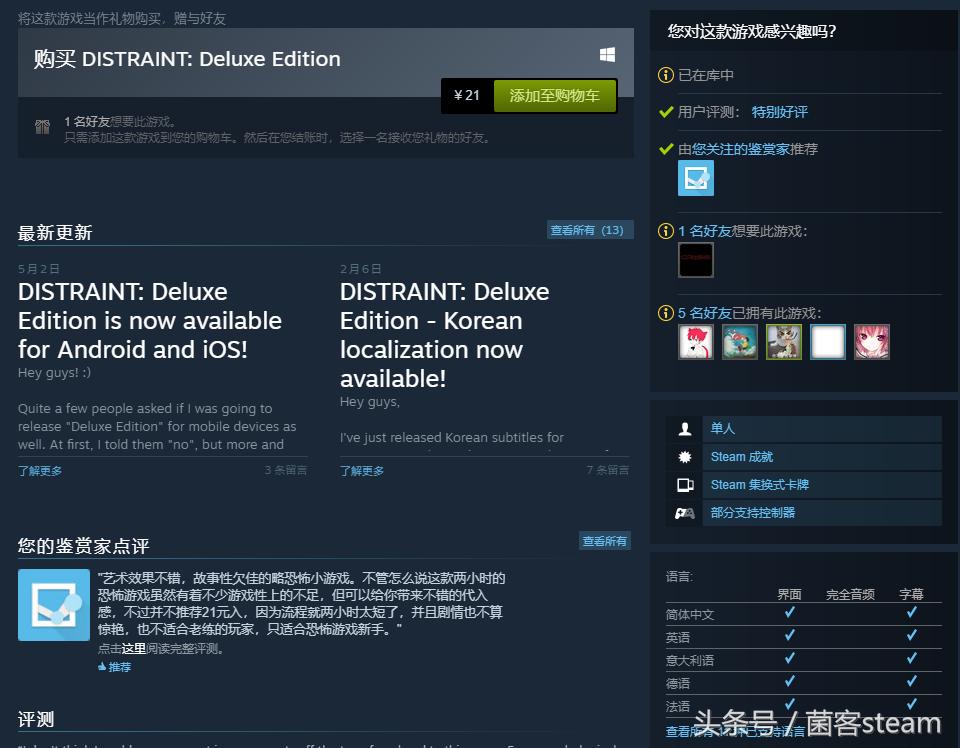The image size is (960, 748).
Task: Click the checkmark icon beside 用户评测
Action: 666,112
